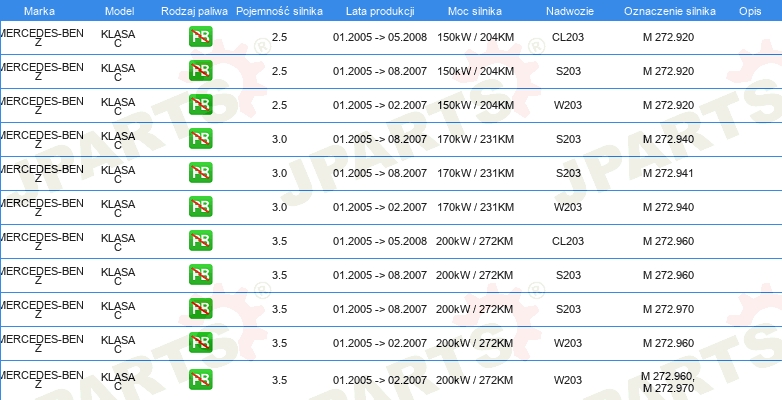
Task: Click capacity 2.5 in the CL203 row
Action: click(x=279, y=37)
